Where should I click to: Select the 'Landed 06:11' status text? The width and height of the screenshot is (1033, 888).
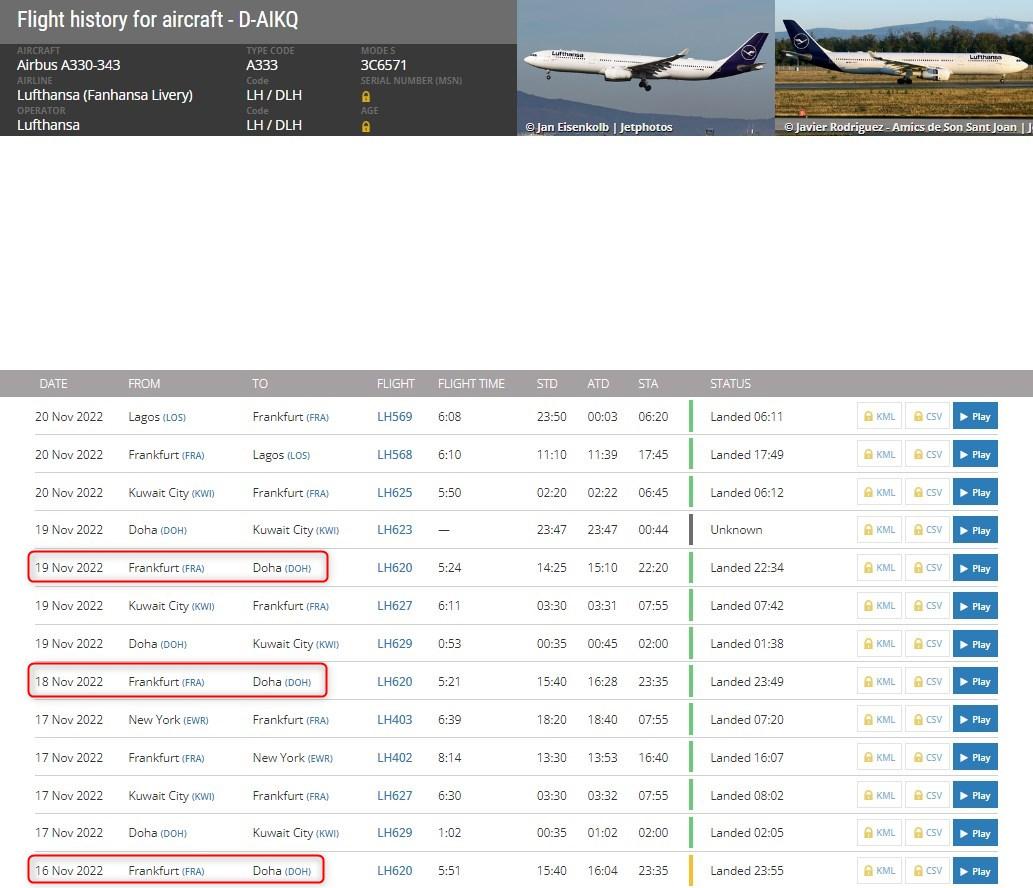(x=746, y=416)
